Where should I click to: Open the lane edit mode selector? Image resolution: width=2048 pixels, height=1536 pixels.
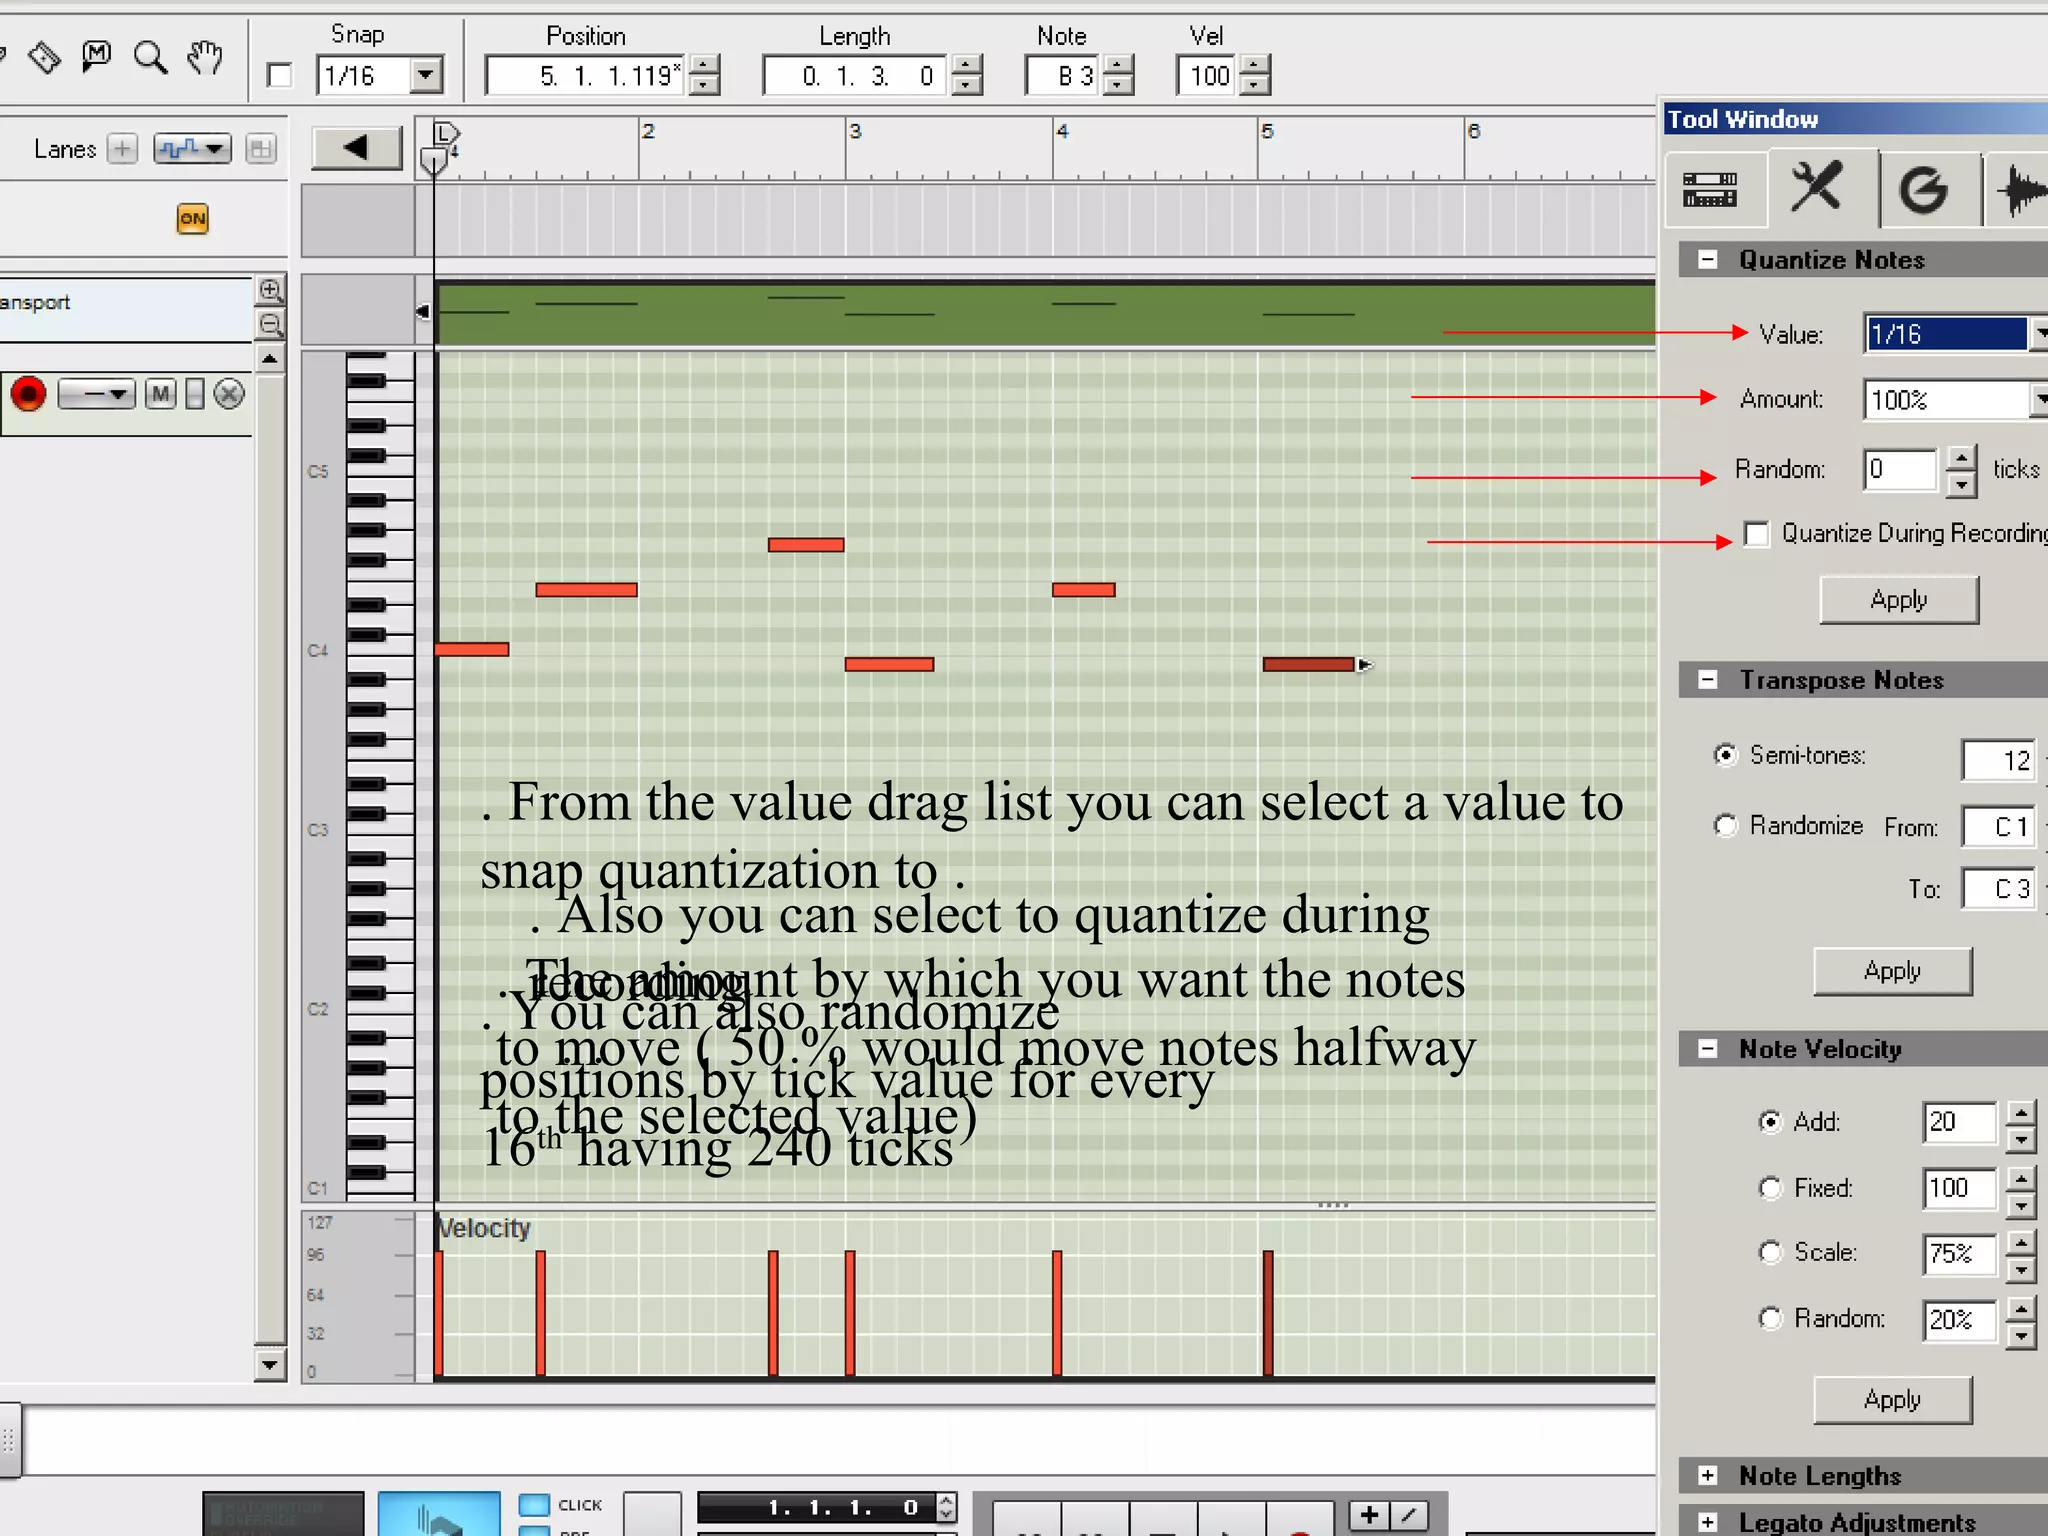pyautogui.click(x=192, y=149)
